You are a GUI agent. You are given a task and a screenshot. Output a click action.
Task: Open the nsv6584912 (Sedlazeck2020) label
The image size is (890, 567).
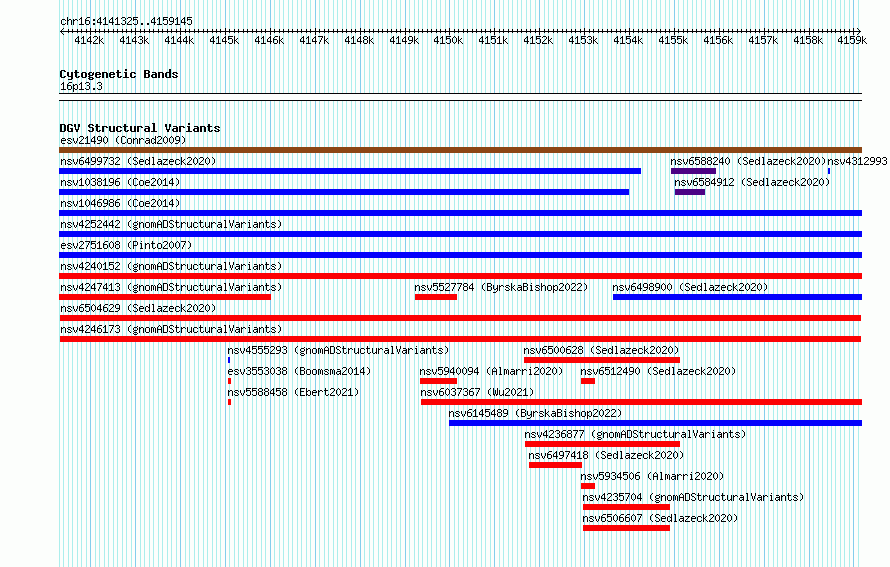tap(752, 182)
